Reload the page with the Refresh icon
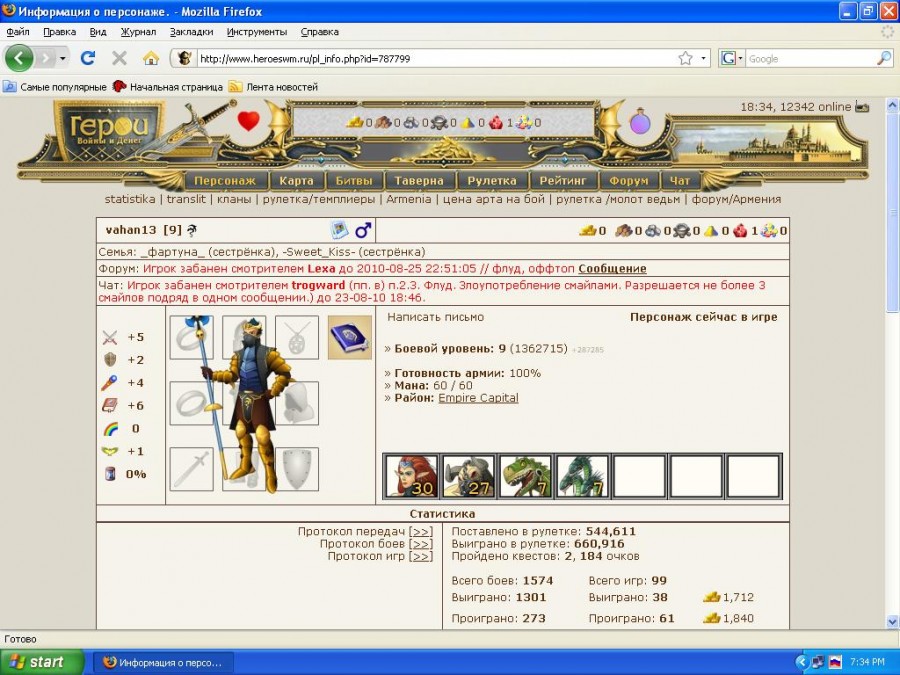900x675 pixels. pyautogui.click(x=88, y=58)
